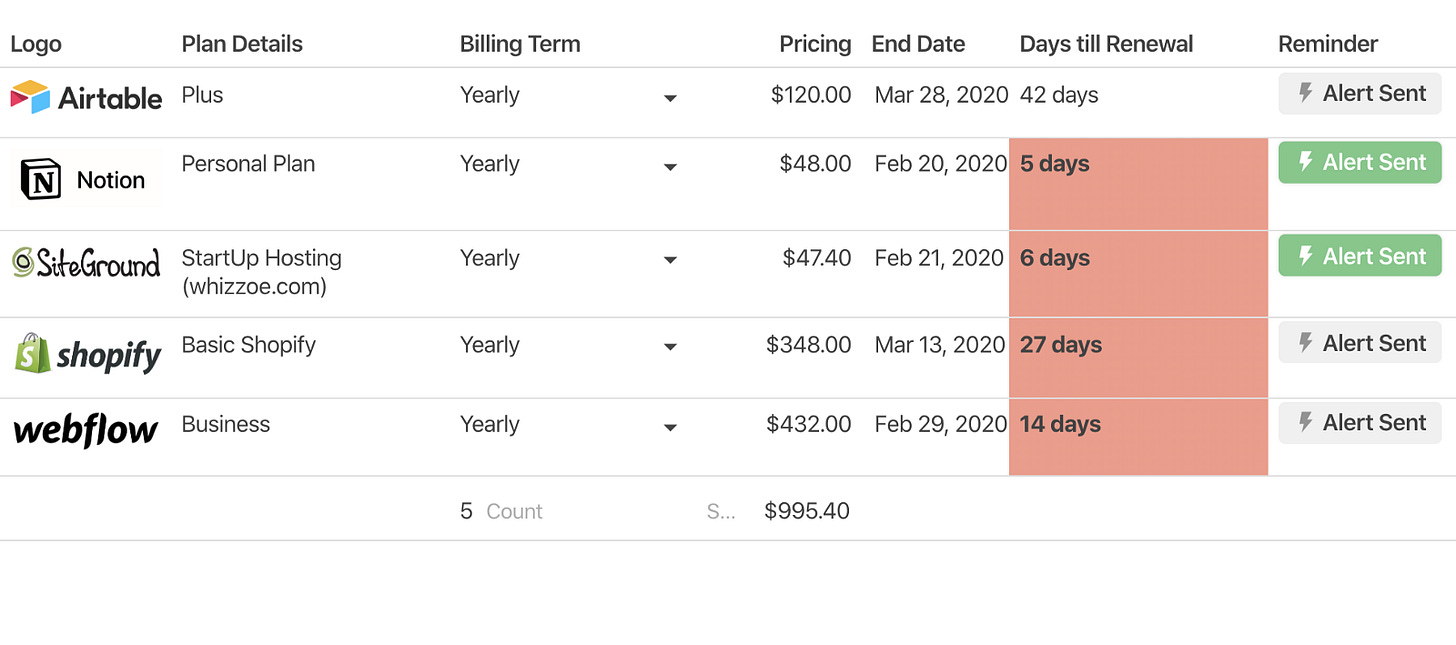The width and height of the screenshot is (1456, 645).
Task: Open Billing Term dropdown for Airtable row
Action: tap(670, 98)
